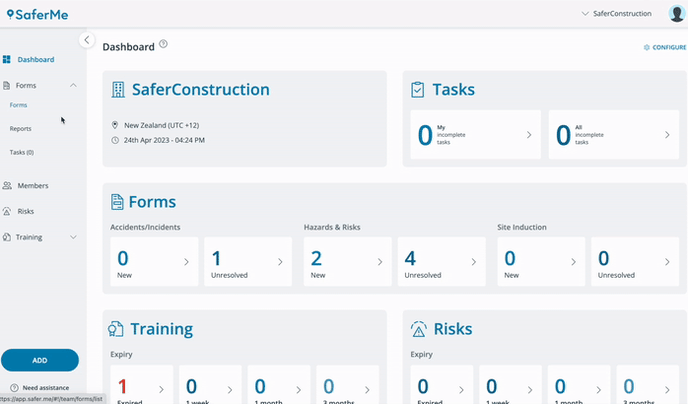Image resolution: width=688 pixels, height=404 pixels.
Task: Click the Members people icon in sidebar
Action: coord(7,186)
